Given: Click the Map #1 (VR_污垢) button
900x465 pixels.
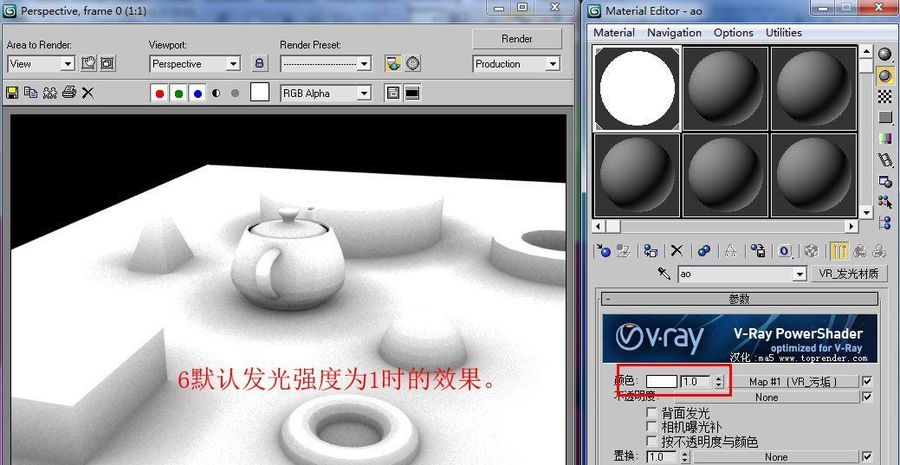Looking at the screenshot, I should [x=793, y=381].
